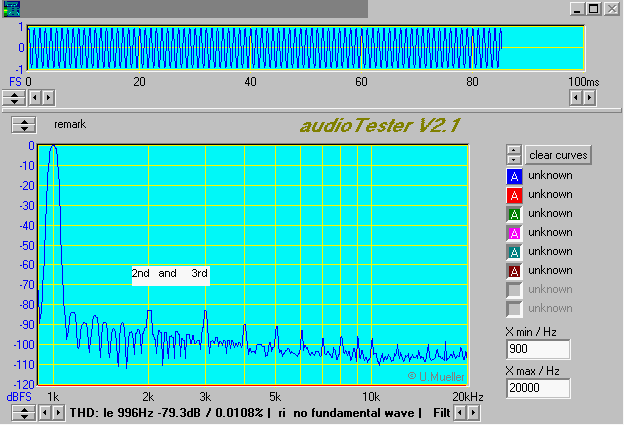624x425 pixels.
Task: Click the 'no fundamental wave' status text
Action: (354, 413)
